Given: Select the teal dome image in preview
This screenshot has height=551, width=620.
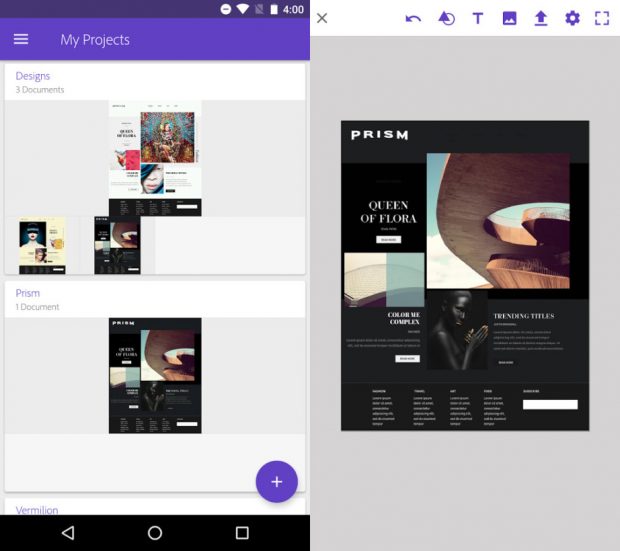Looking at the screenshot, I should tap(384, 280).
